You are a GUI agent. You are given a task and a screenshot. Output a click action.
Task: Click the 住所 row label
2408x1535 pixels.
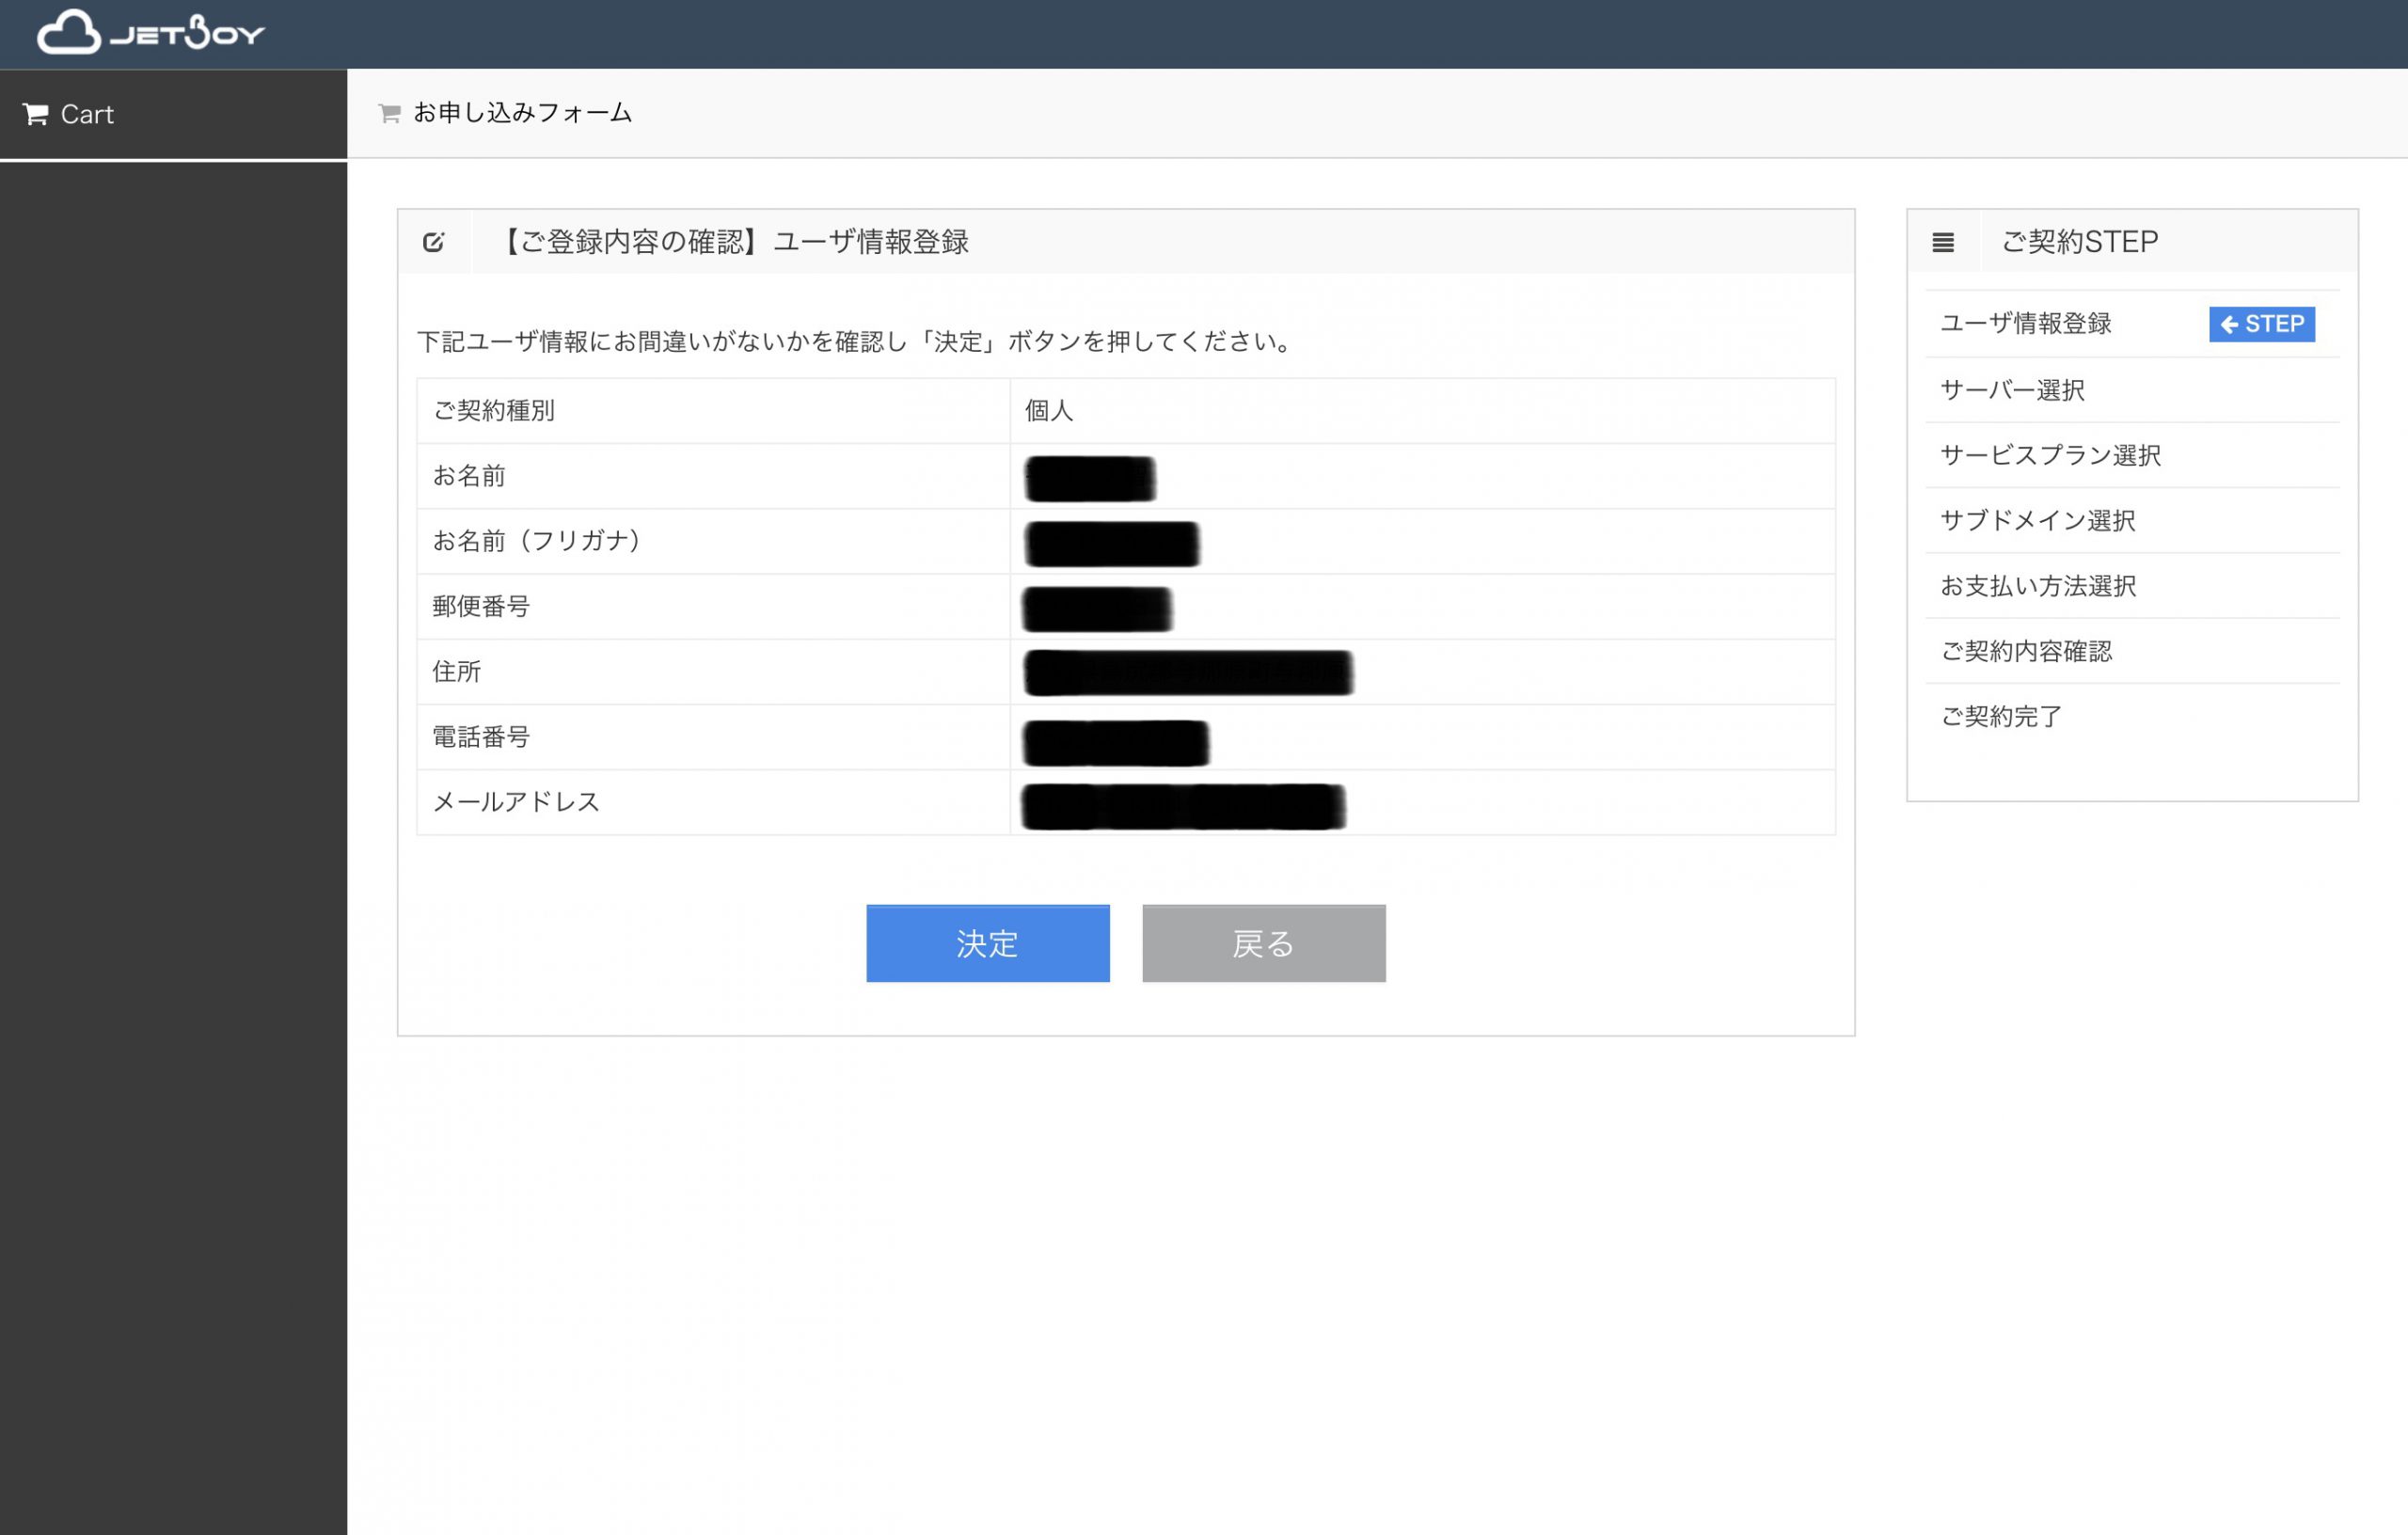456,671
